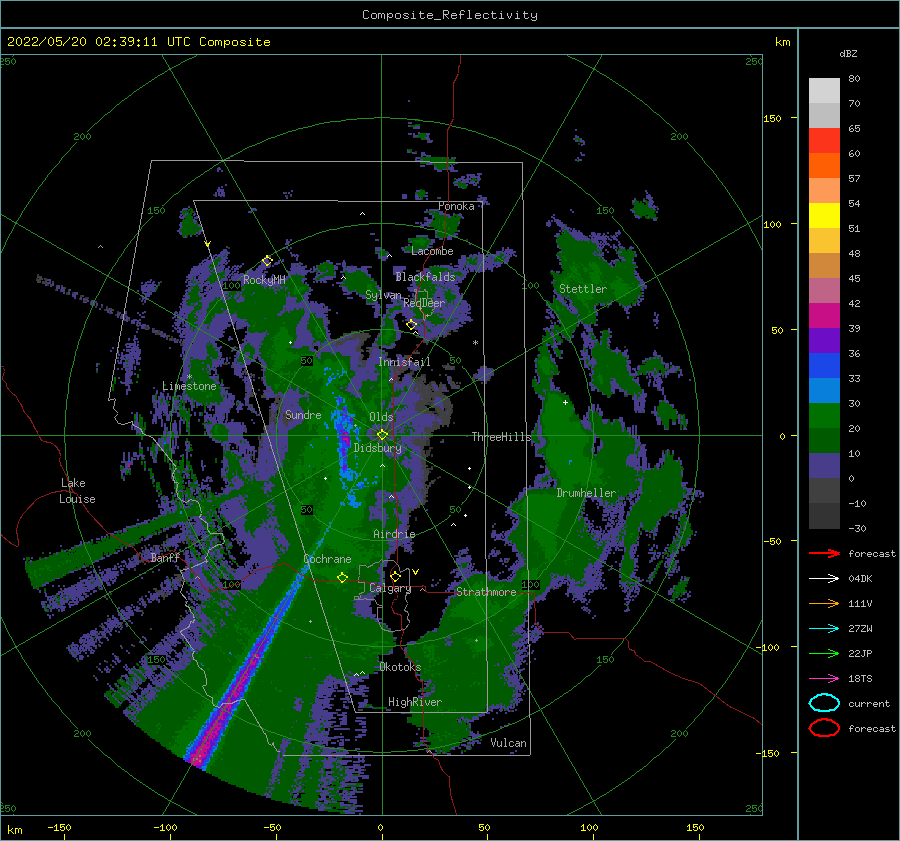This screenshot has height=841, width=900.
Task: Click the 33 dBZ blue color swatch
Action: coord(824,390)
